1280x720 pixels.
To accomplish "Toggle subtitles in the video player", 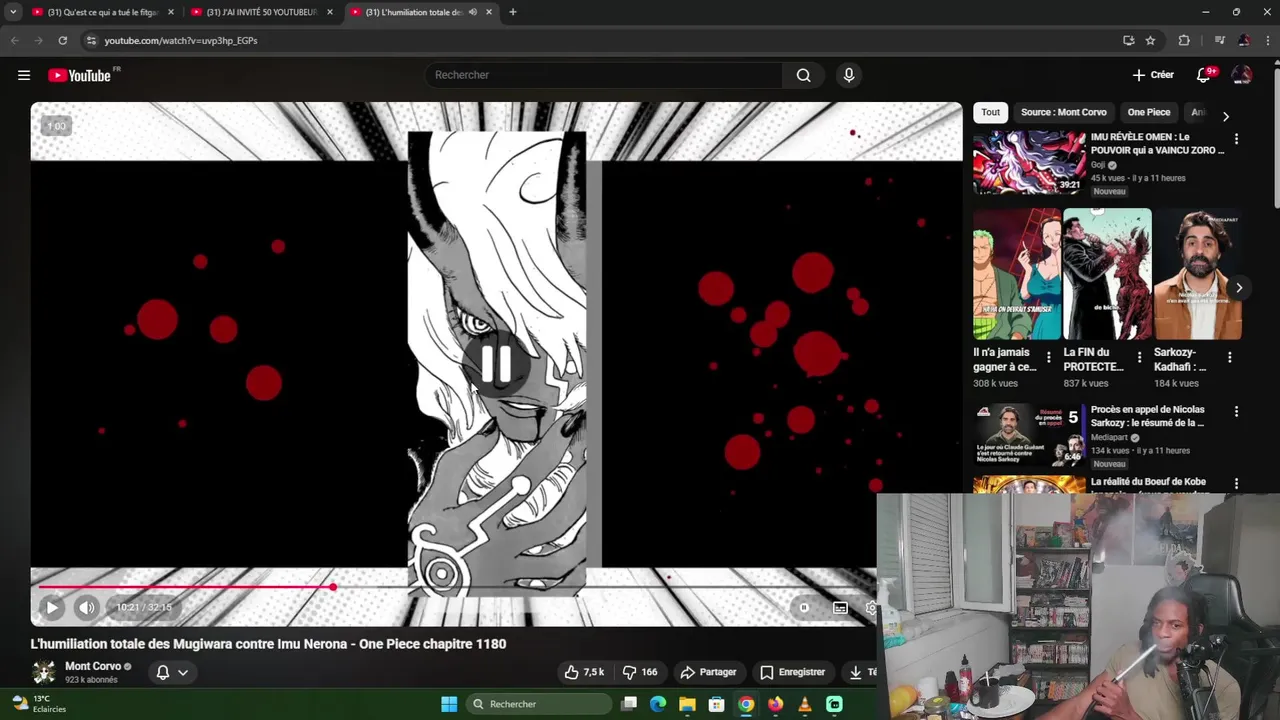I will pos(840,607).
